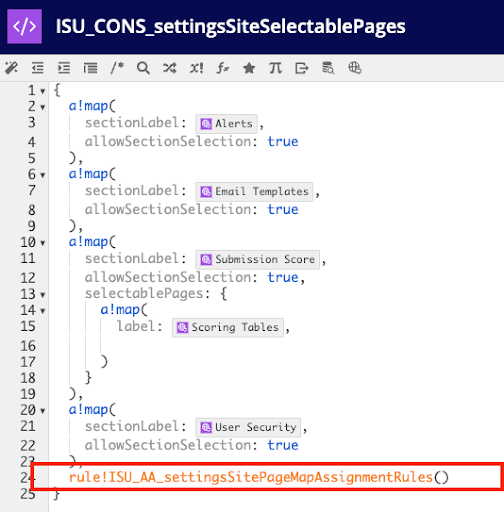Click the format expression magic wand icon
The image size is (504, 512).
coord(11,68)
